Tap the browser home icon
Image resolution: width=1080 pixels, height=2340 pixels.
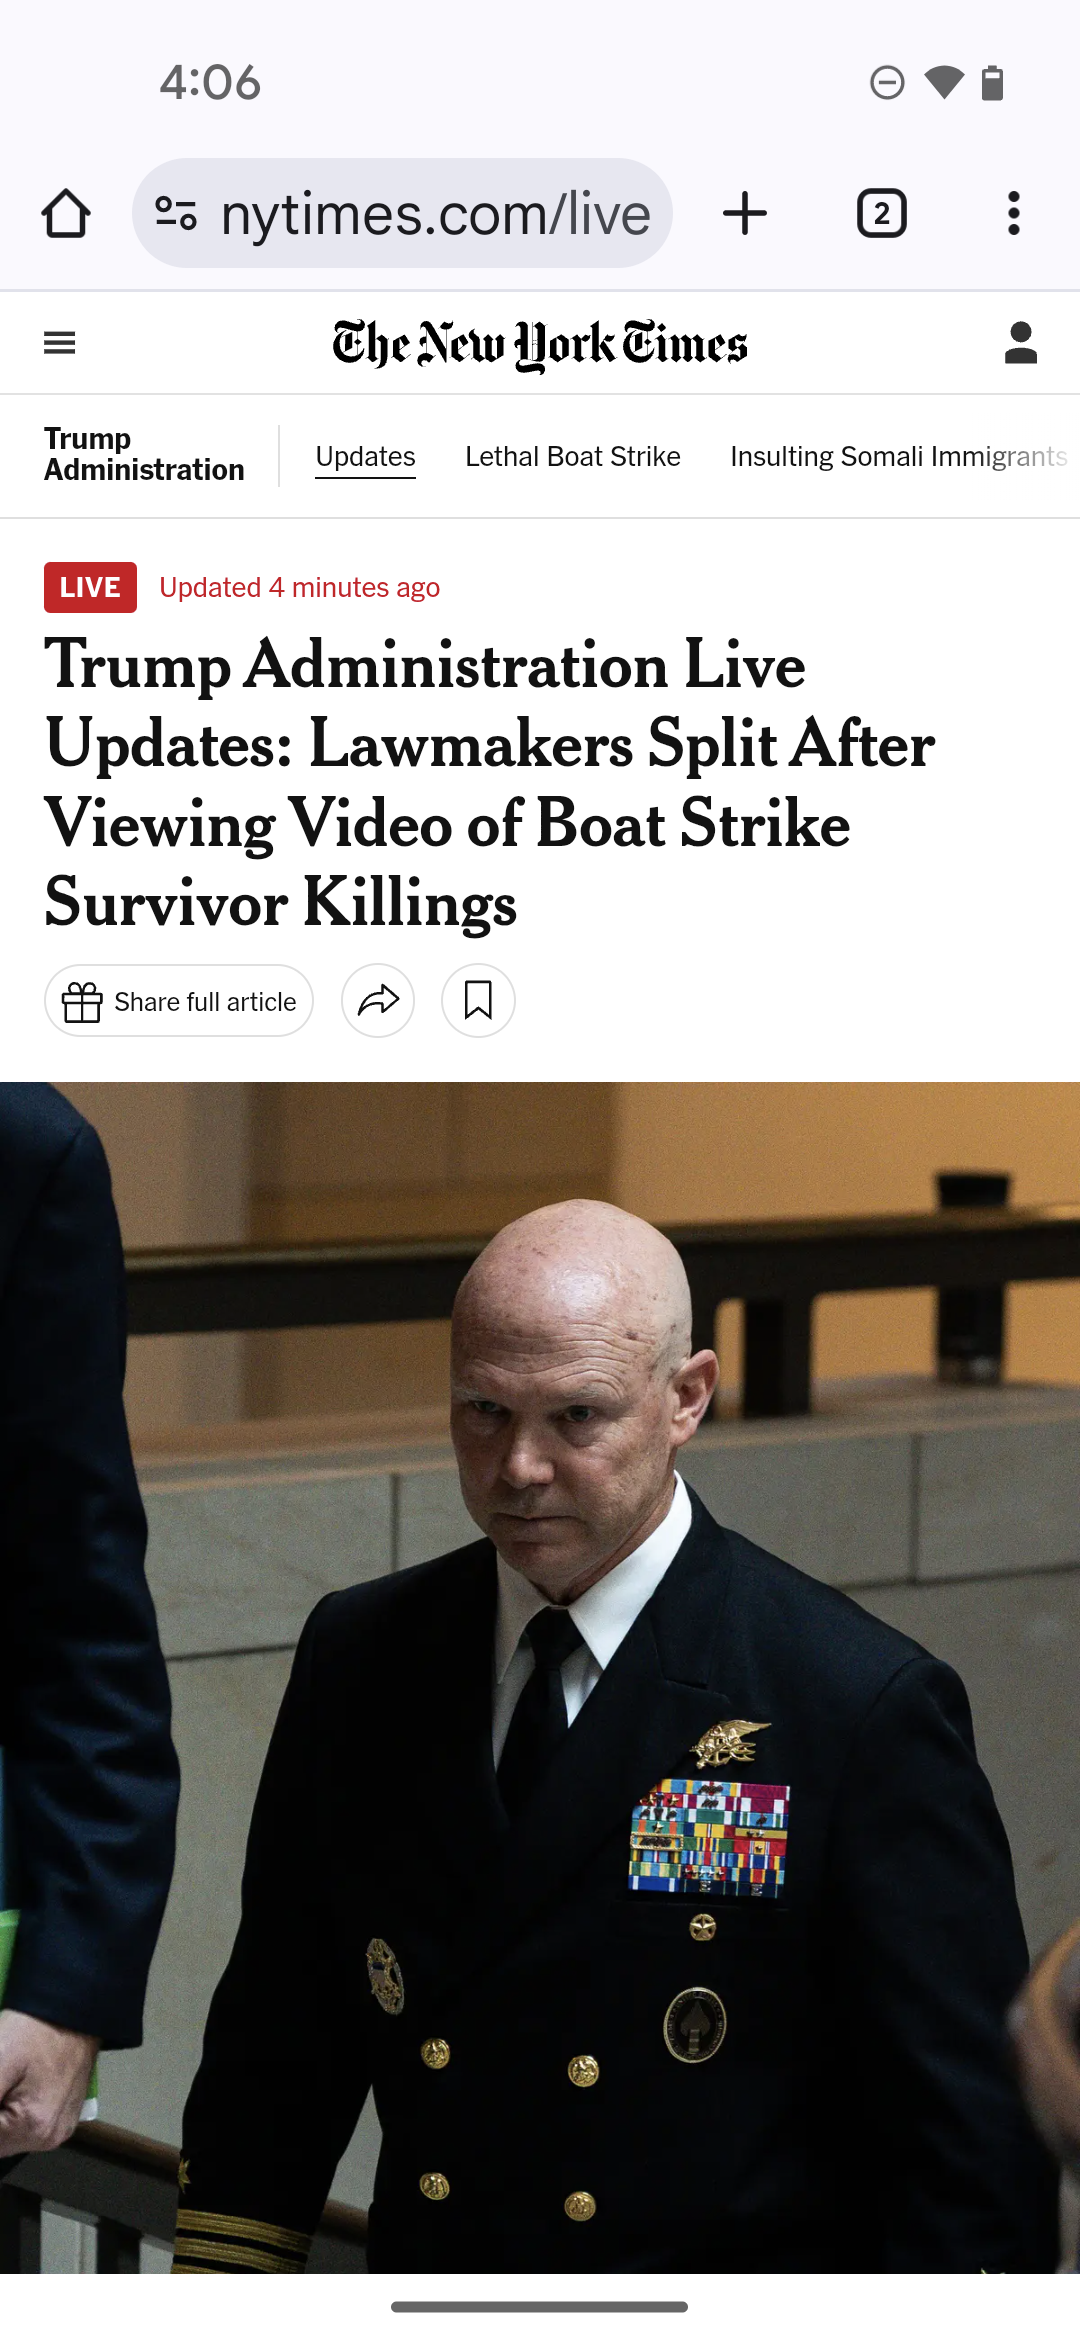[x=66, y=213]
